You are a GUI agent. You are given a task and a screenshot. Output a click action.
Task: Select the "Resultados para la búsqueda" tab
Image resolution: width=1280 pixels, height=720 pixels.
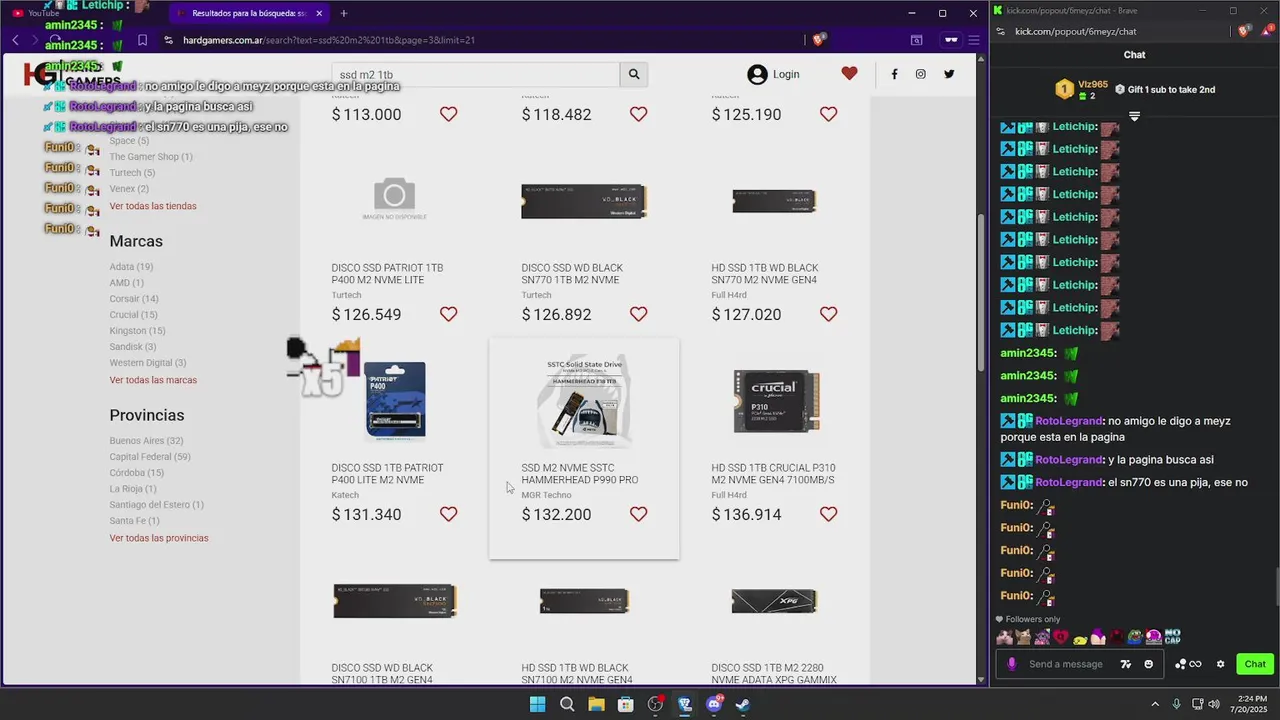(248, 13)
